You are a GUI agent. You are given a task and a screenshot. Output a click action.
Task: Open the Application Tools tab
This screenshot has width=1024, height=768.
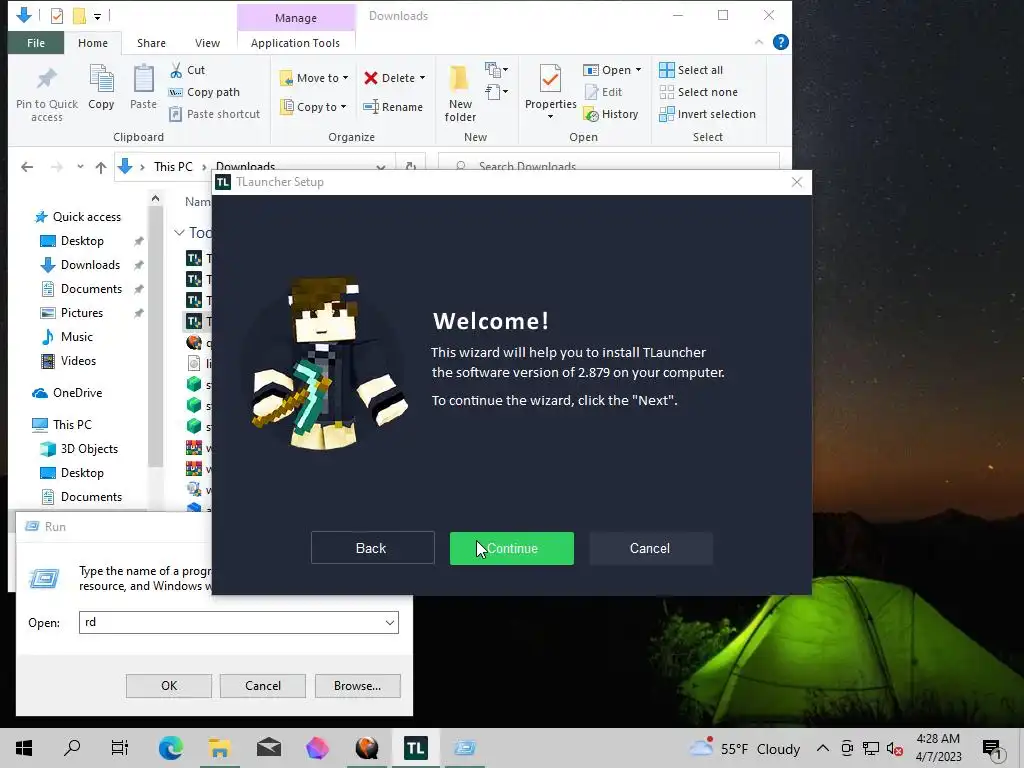click(295, 43)
